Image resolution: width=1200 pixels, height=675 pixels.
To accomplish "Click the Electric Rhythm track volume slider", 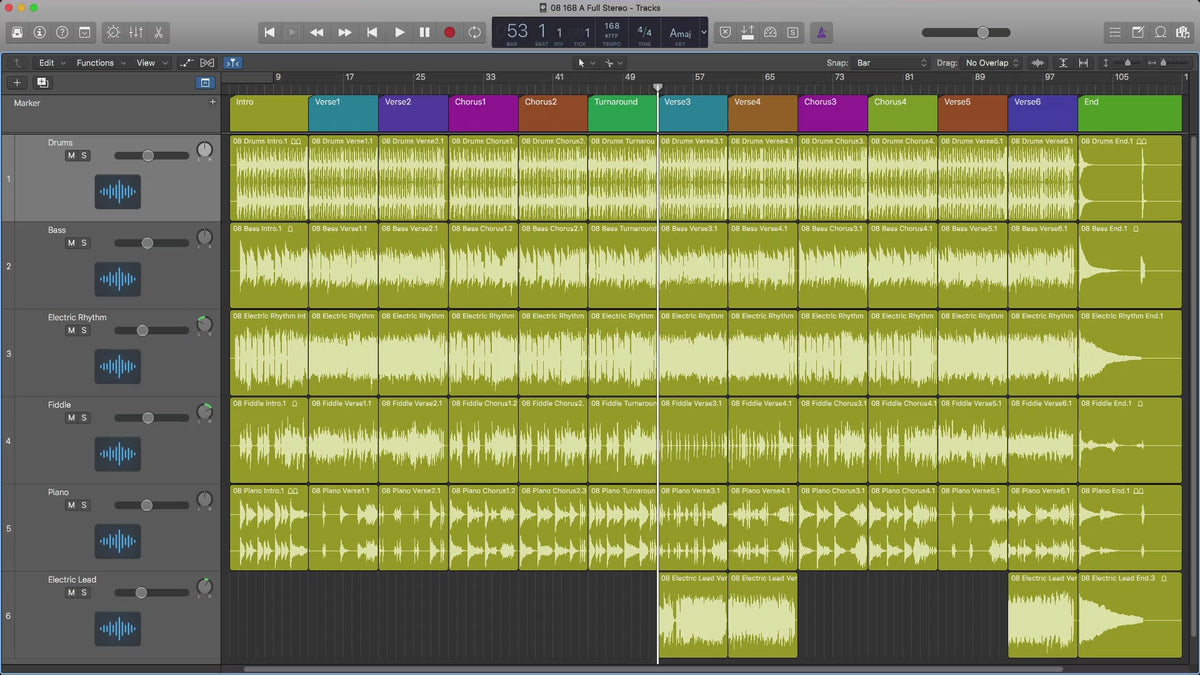I will (x=143, y=330).
